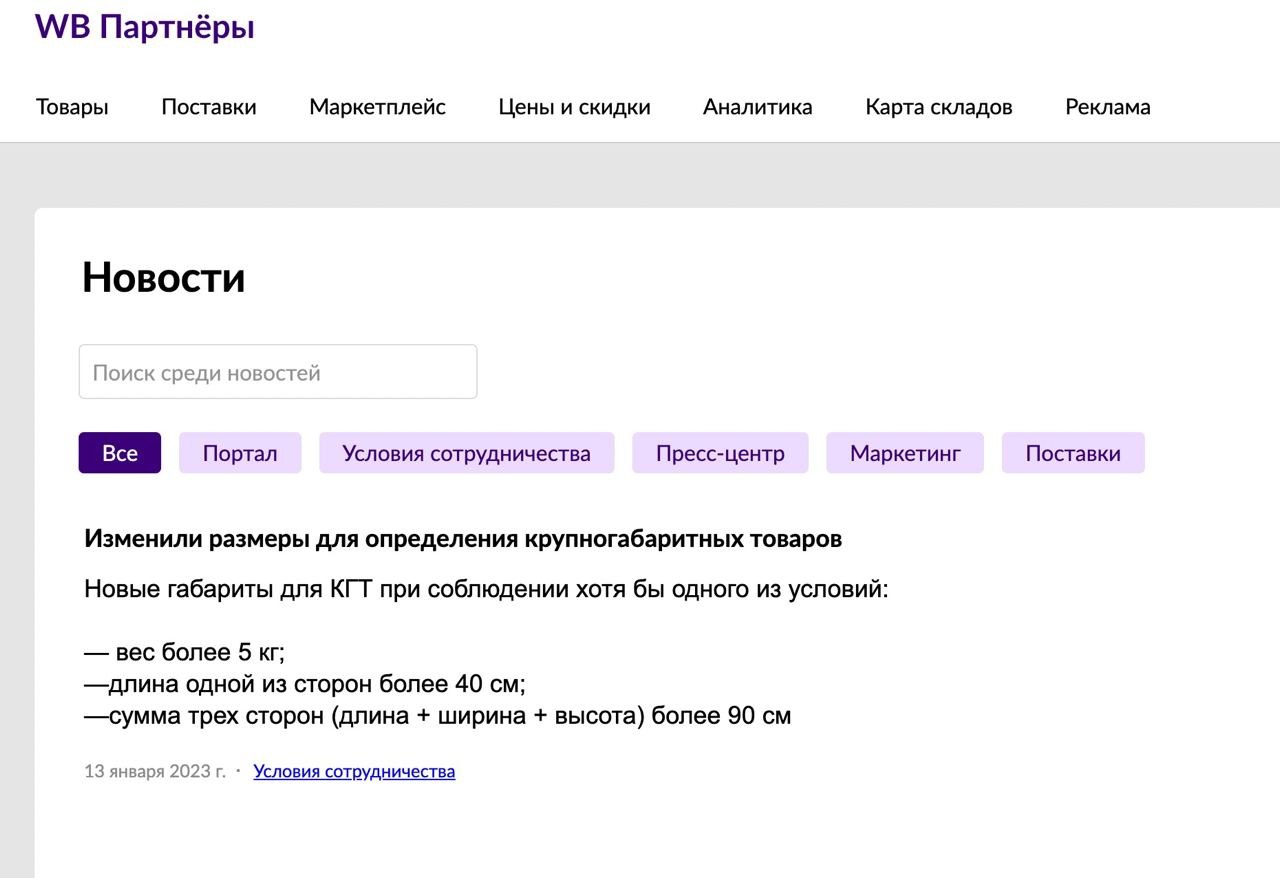
Task: Open the Реклама menu item
Action: [x=1107, y=107]
